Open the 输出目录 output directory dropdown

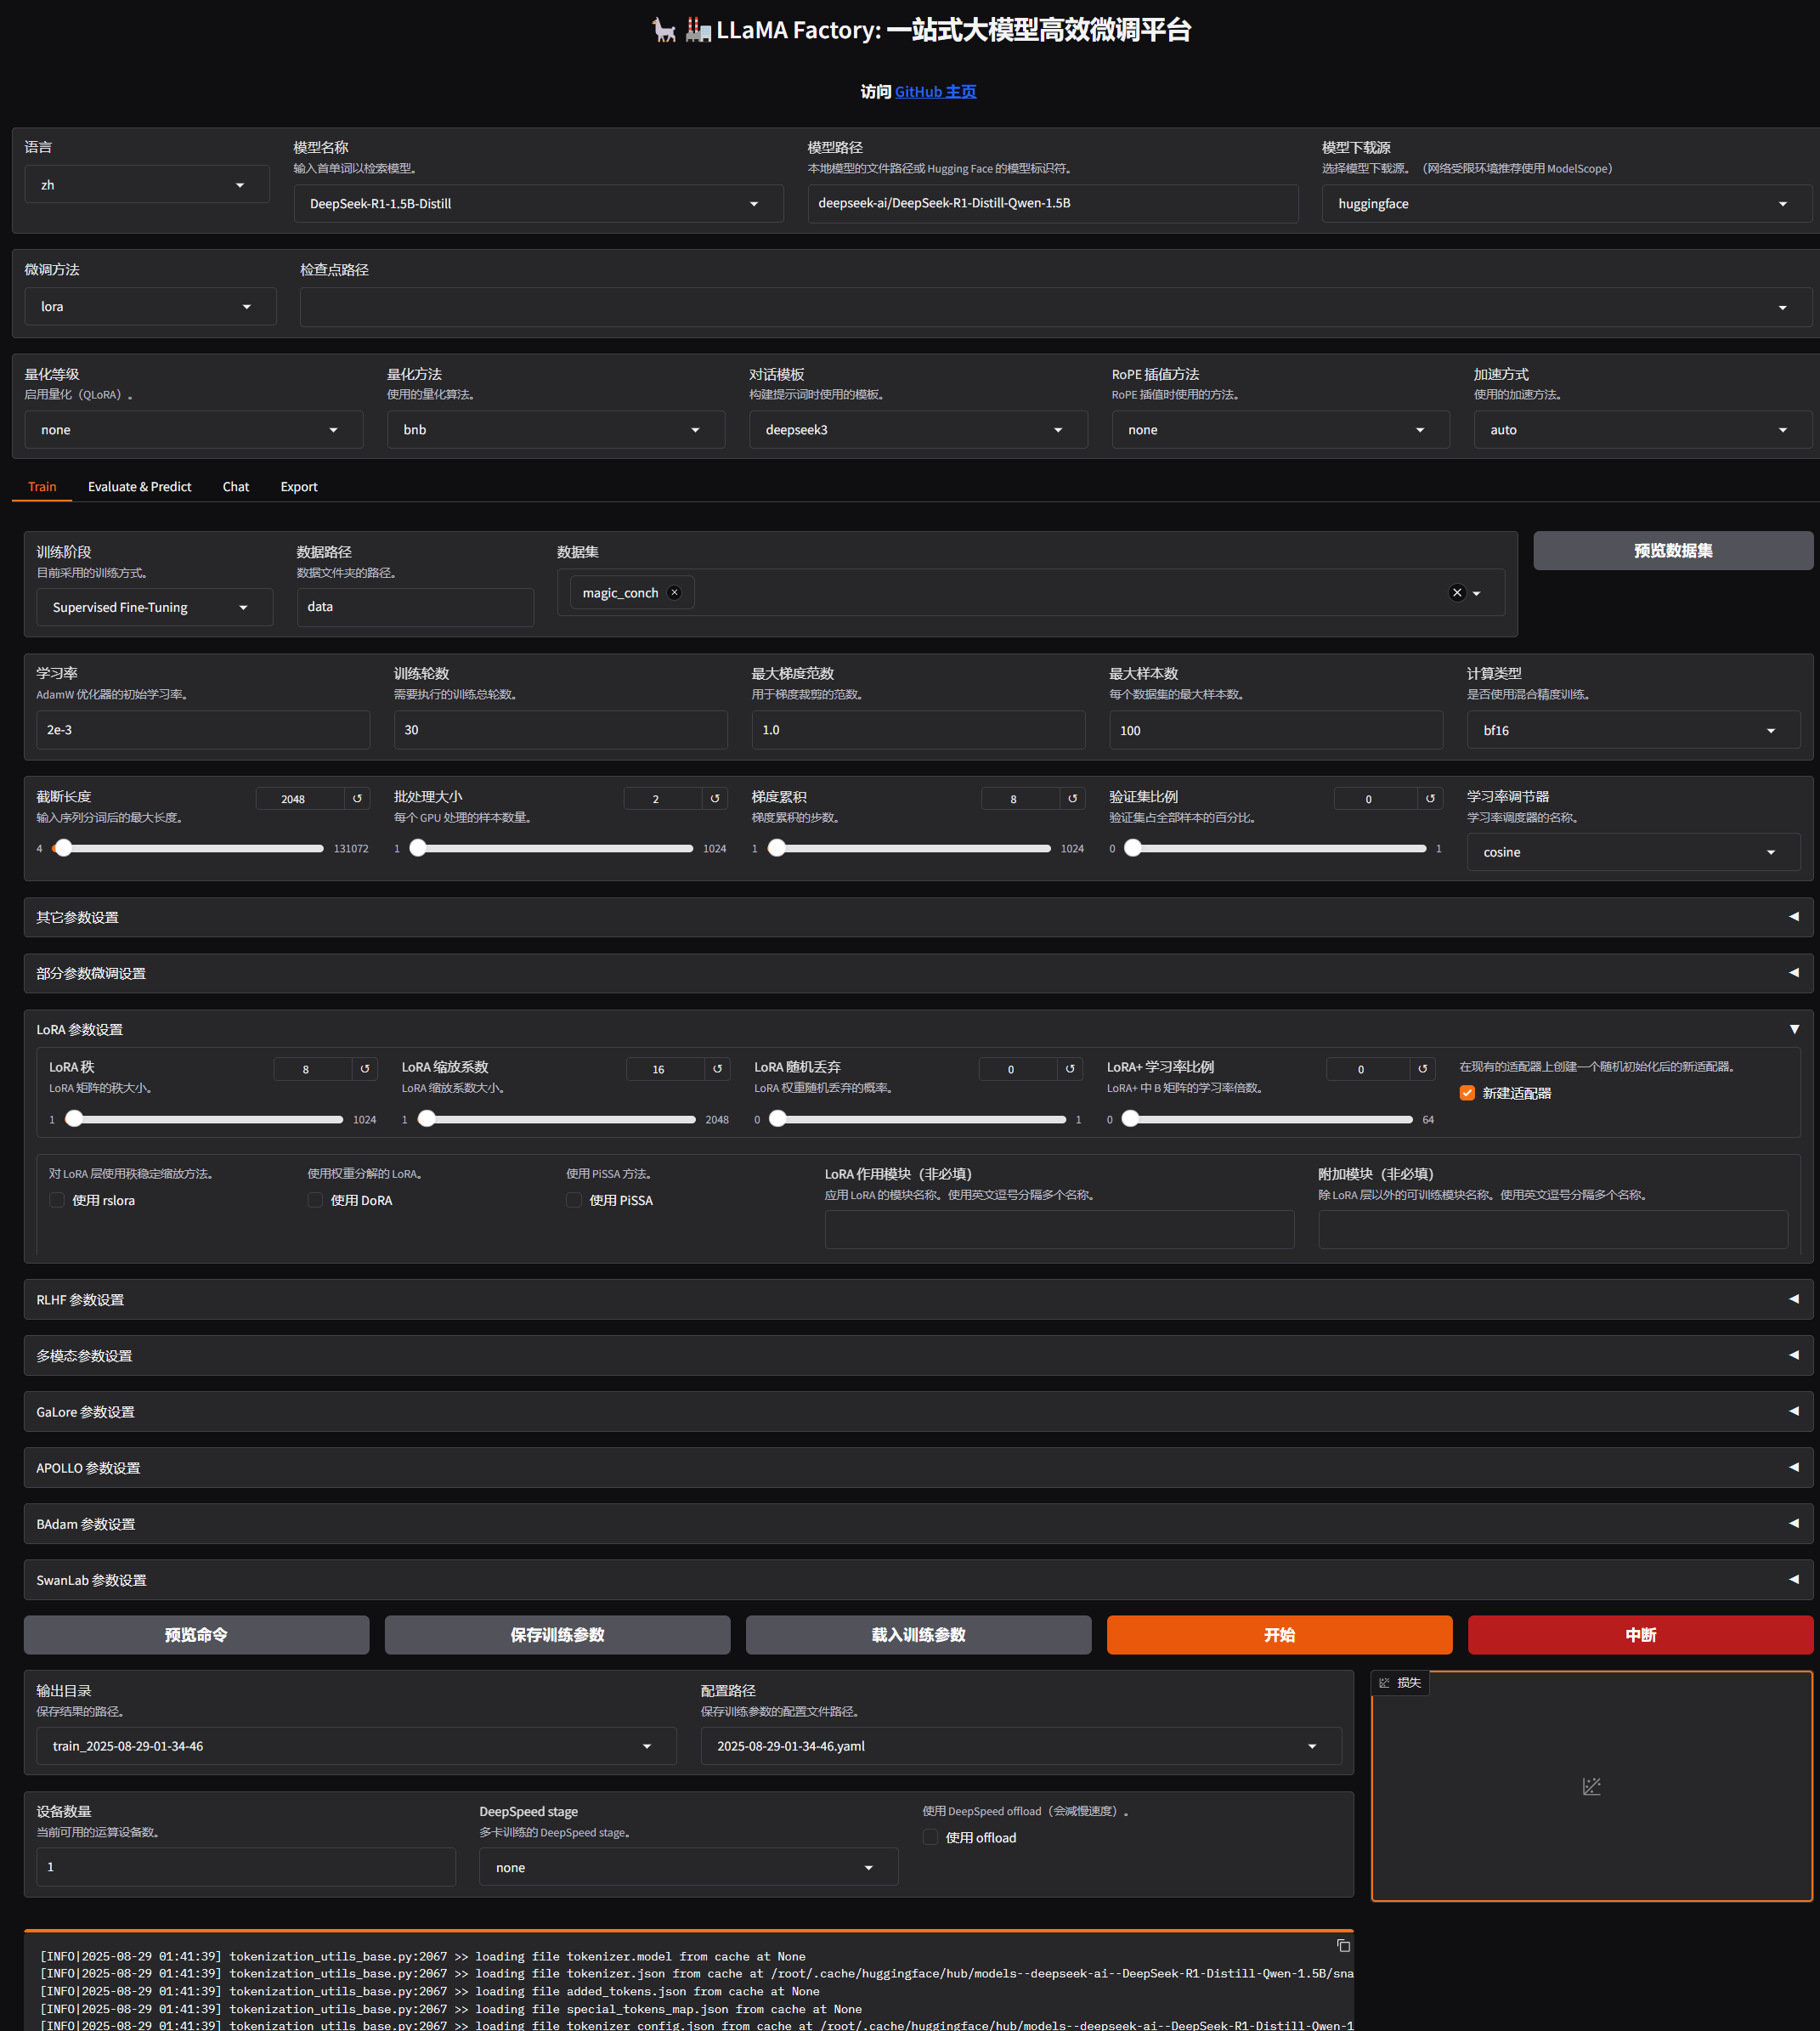356,1746
